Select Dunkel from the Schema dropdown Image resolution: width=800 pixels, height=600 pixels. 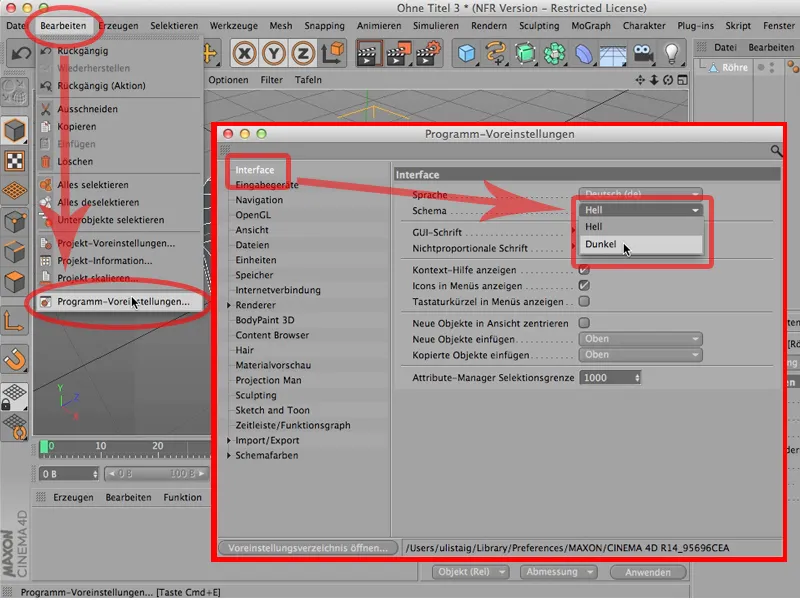point(600,243)
